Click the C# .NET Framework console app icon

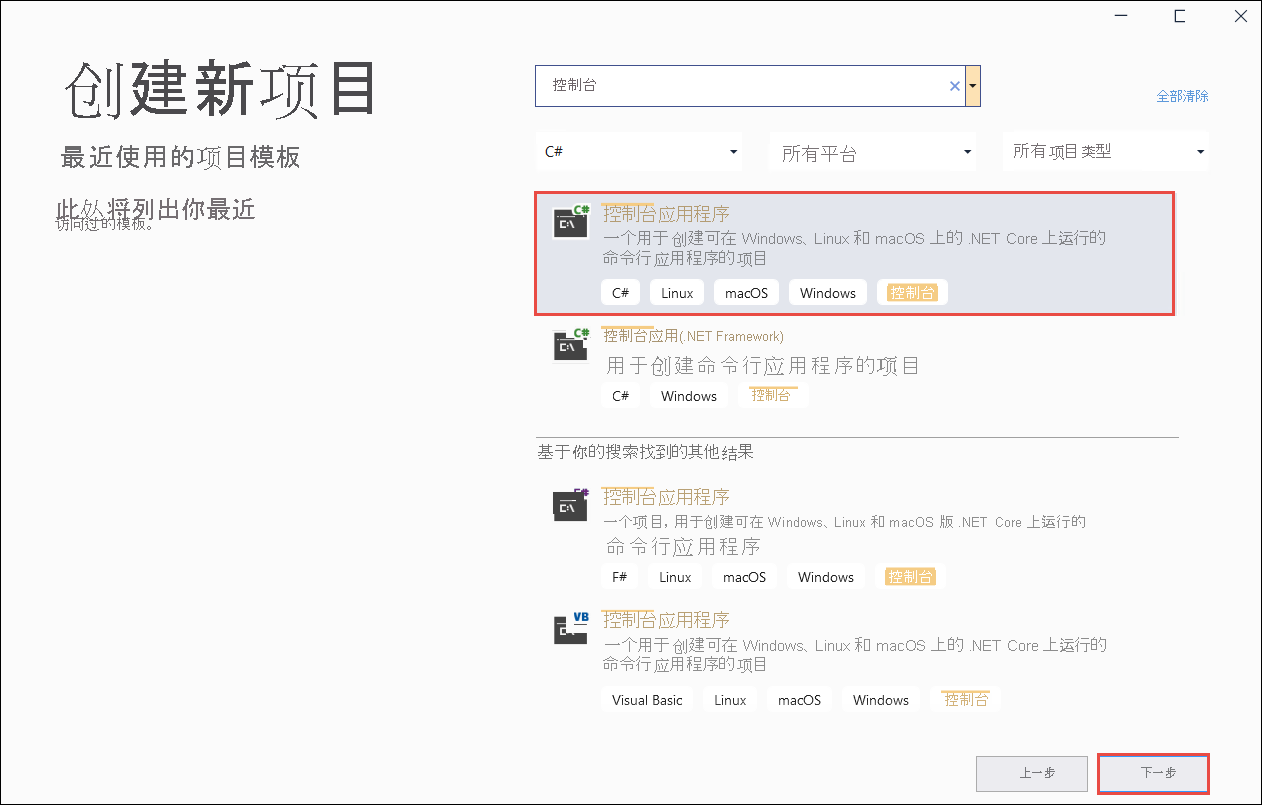point(571,343)
